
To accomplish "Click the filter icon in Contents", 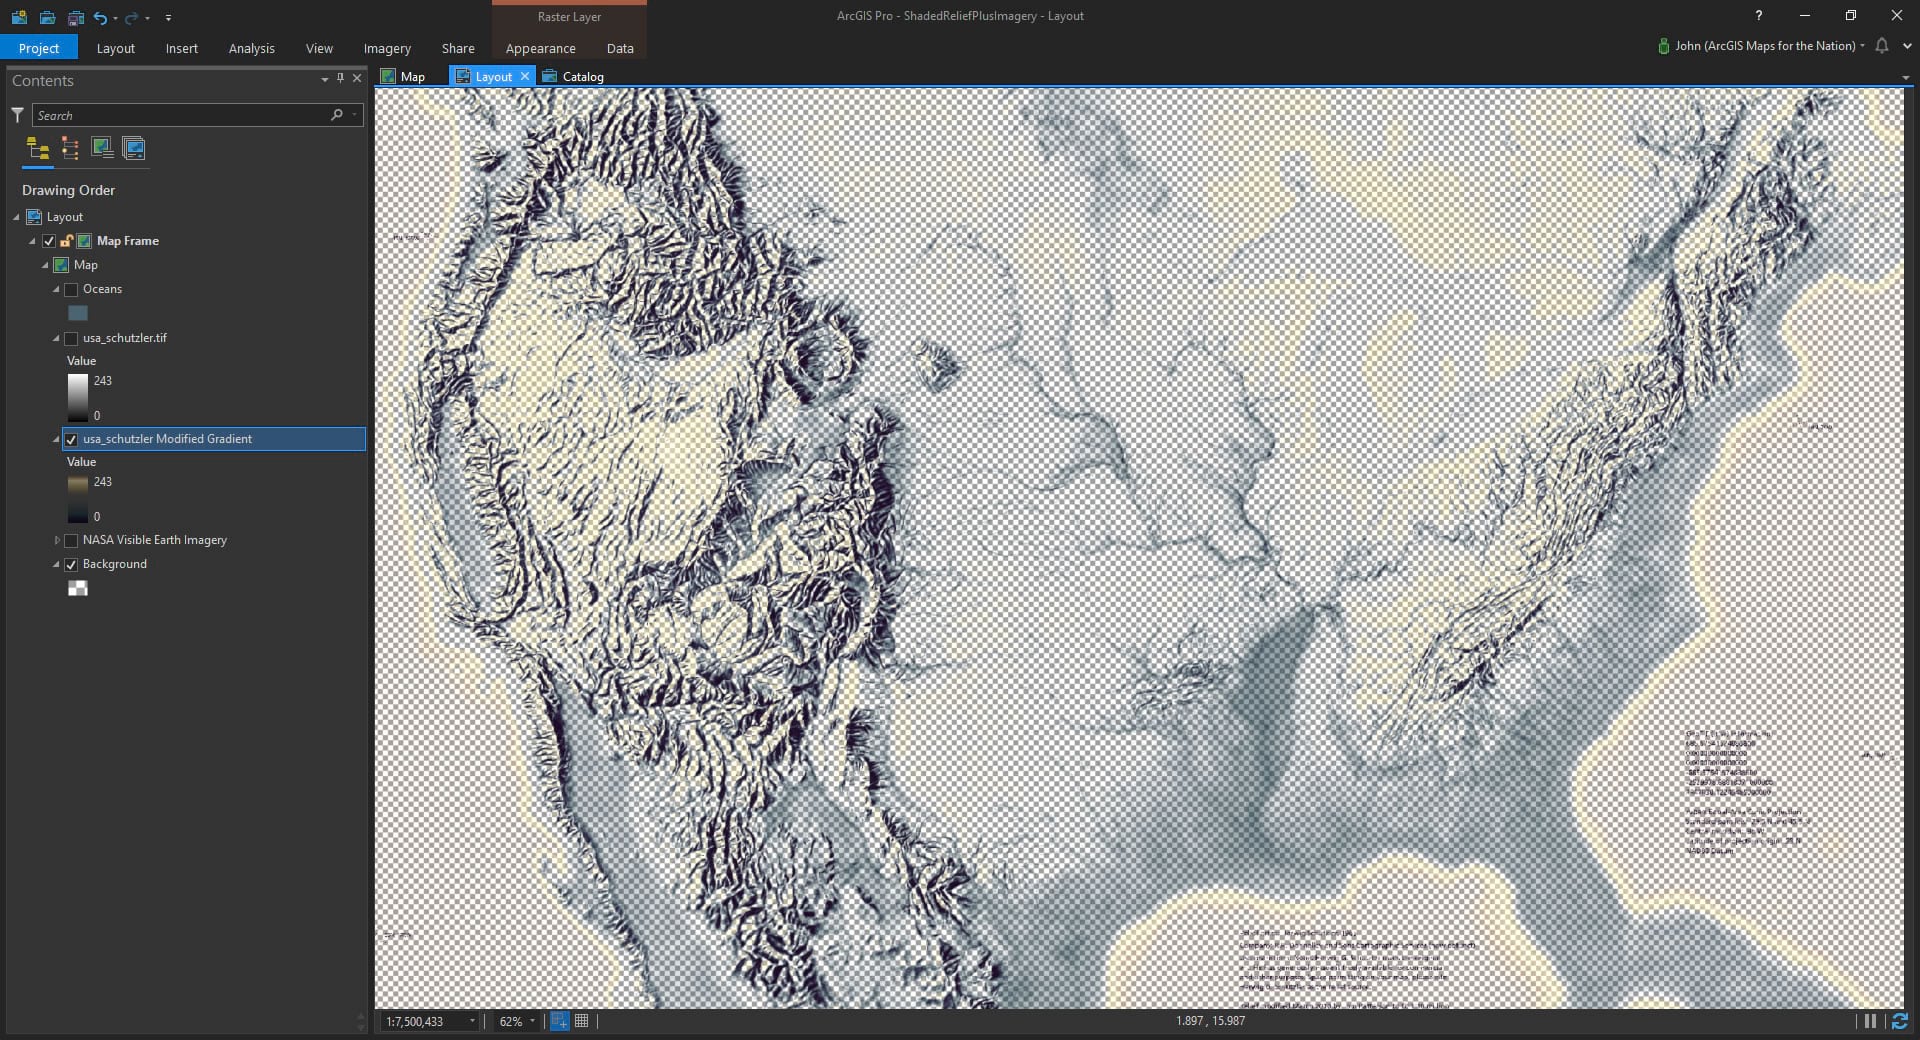I will [x=17, y=115].
